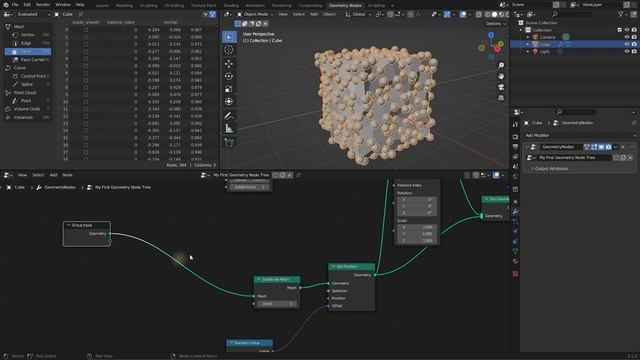The width and height of the screenshot is (640, 360).
Task: Click the outliner filter funnel icon
Action: (621, 14)
